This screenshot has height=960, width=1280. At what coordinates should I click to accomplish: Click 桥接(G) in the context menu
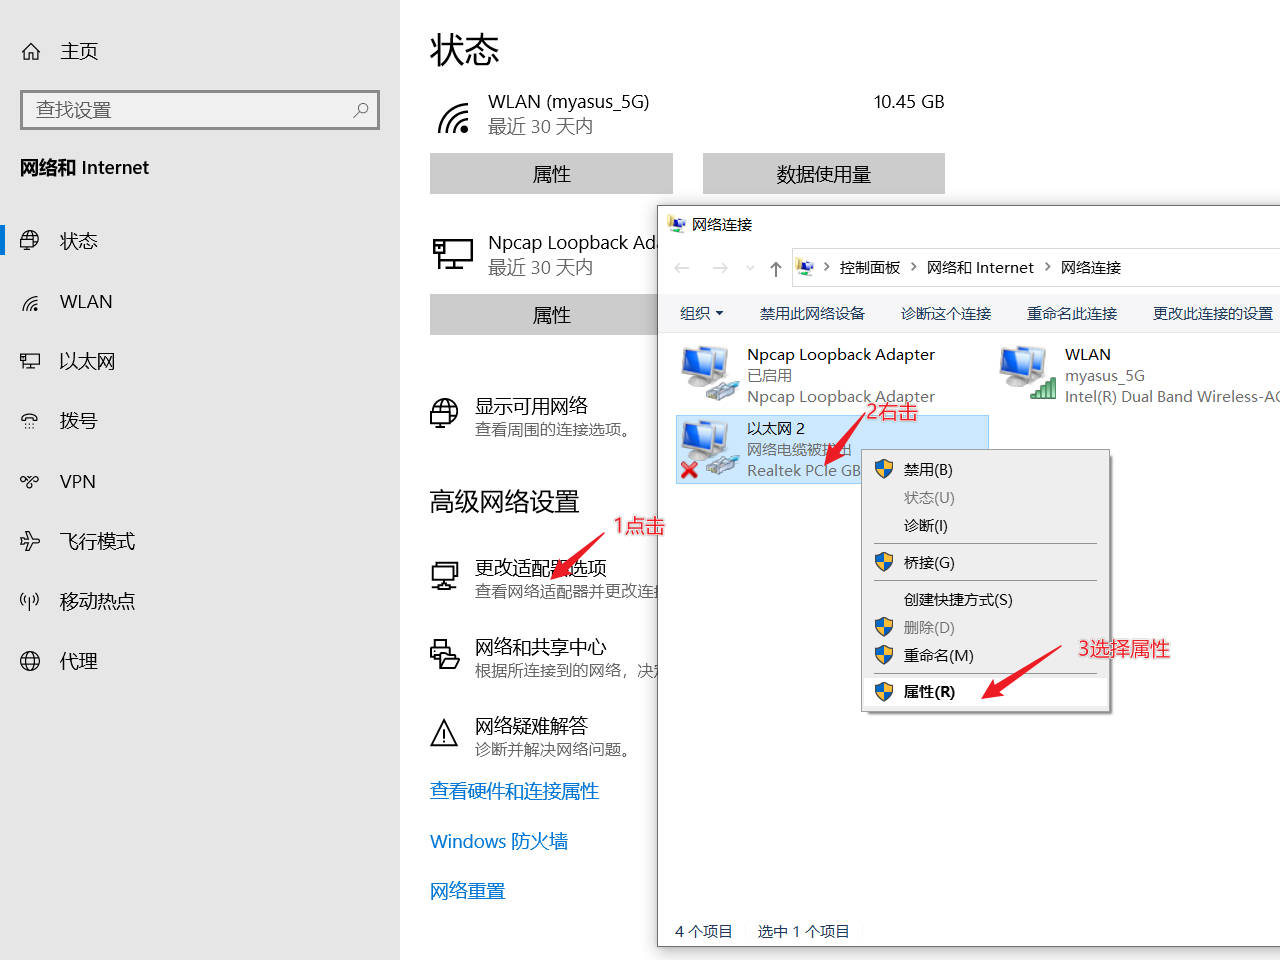[929, 562]
